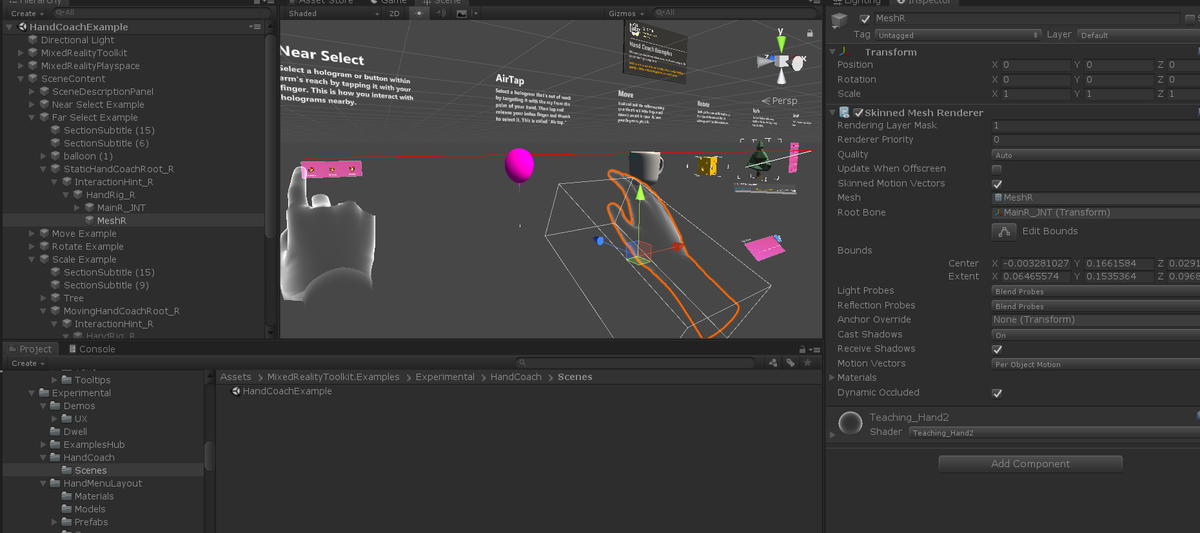Select MainR_JNT in the Hierarchy
This screenshot has height=533, width=1200.
(121, 208)
